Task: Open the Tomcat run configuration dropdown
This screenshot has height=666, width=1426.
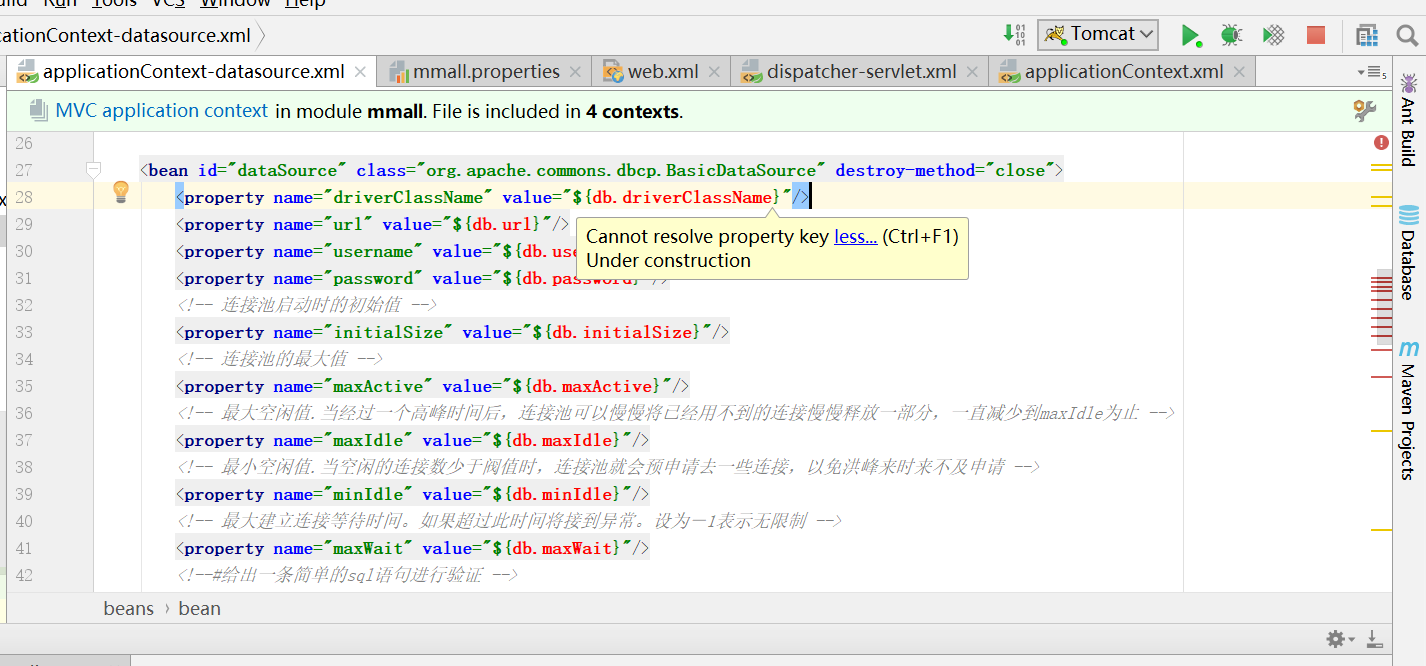Action: point(1097,34)
